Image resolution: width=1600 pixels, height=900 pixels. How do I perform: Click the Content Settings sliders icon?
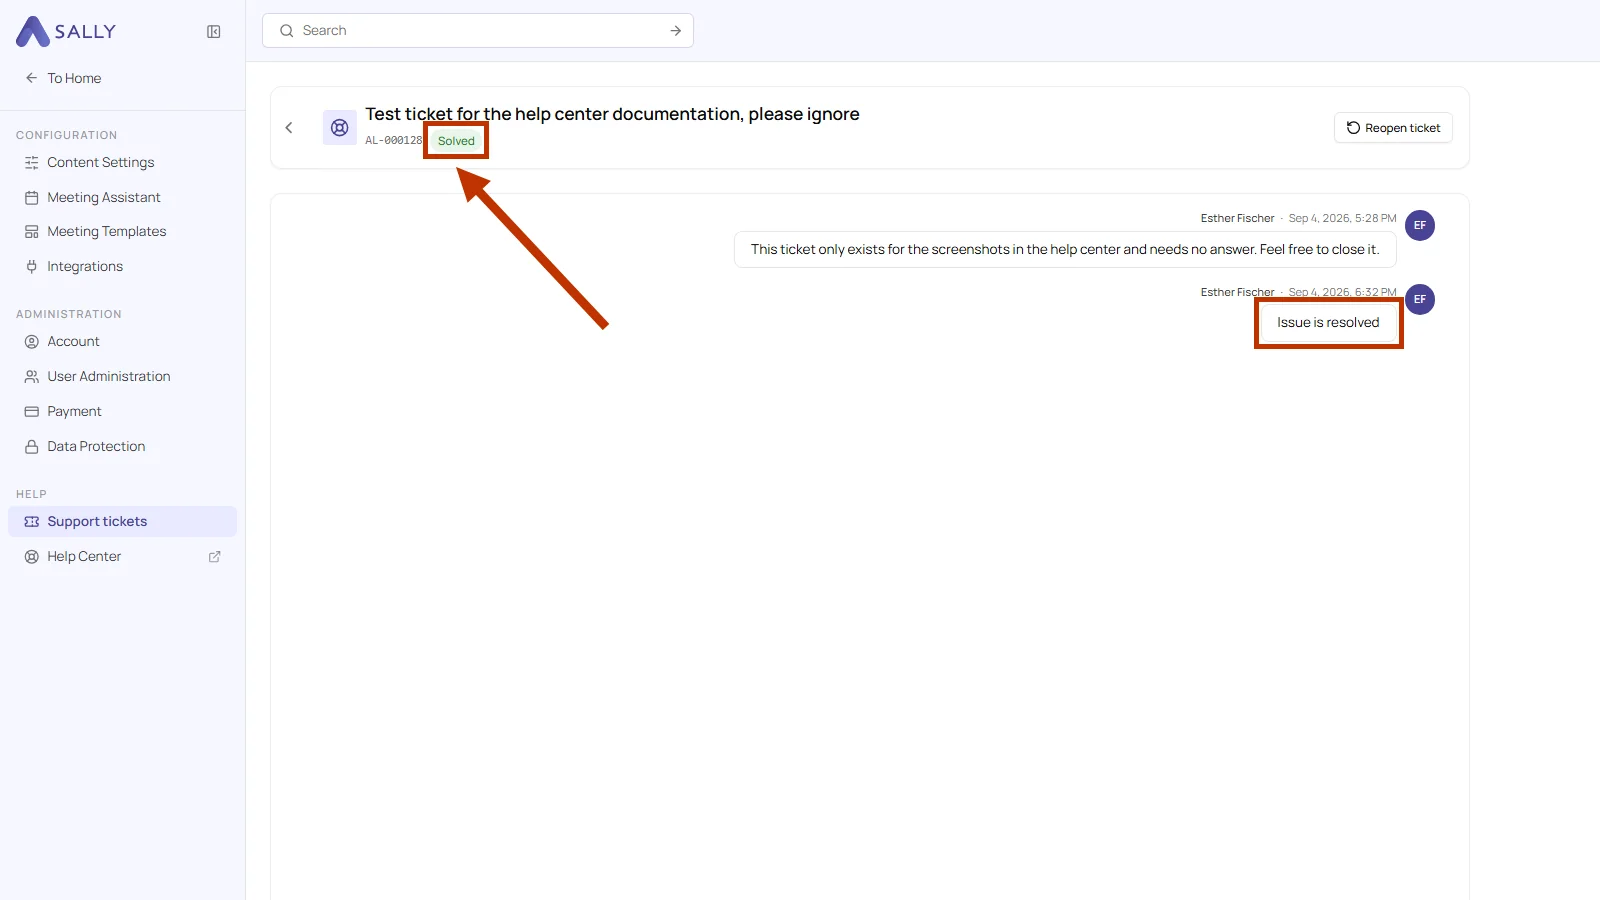pyautogui.click(x=32, y=163)
